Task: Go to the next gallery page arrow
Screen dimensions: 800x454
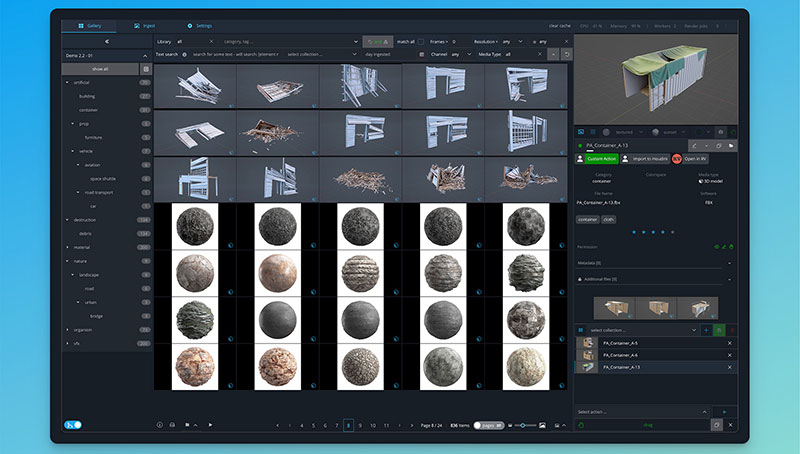Action: click(x=412, y=425)
